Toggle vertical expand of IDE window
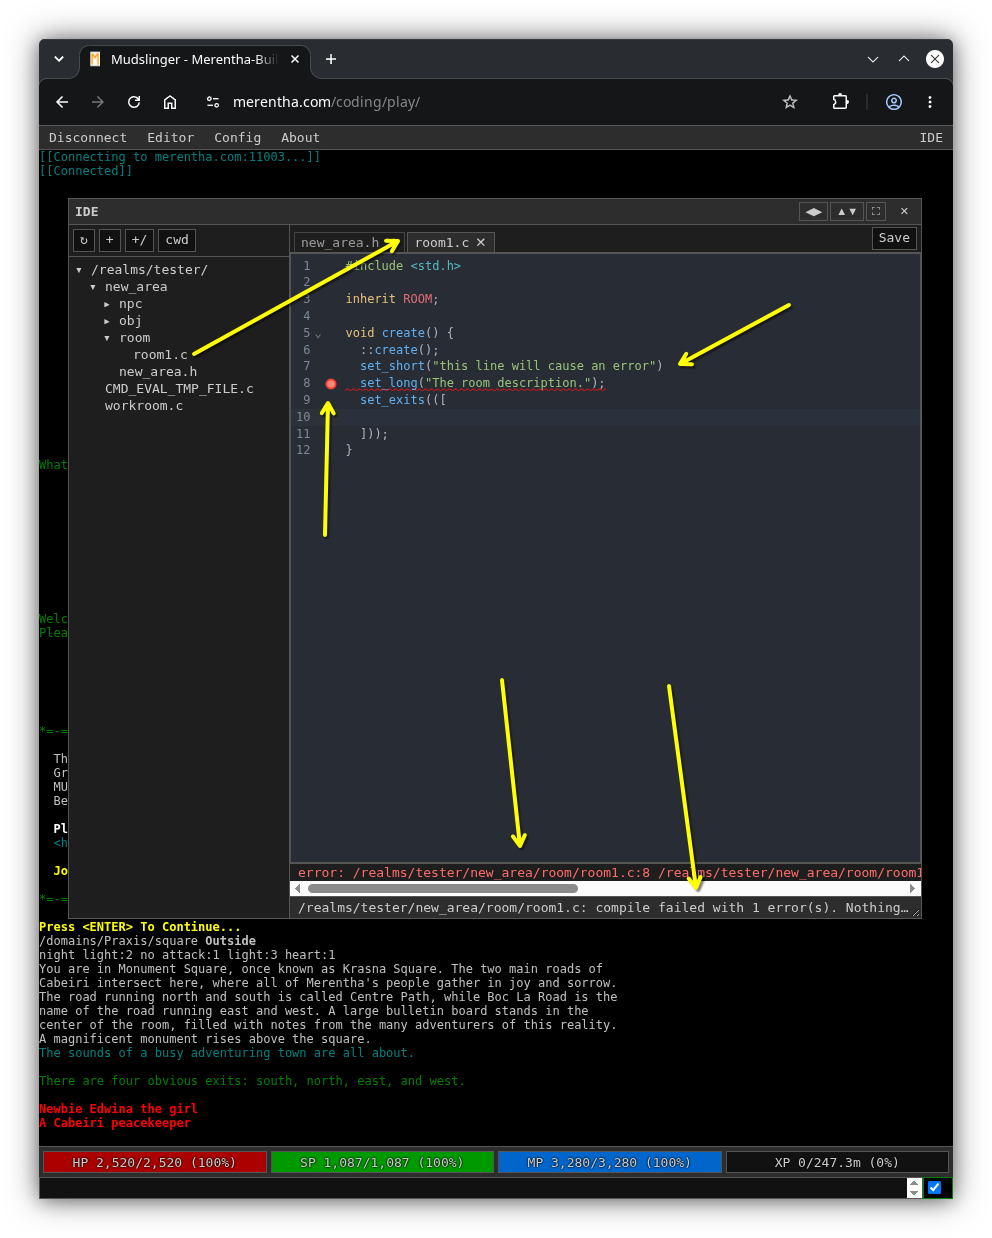Screen dimensions: 992x1238 coord(847,211)
